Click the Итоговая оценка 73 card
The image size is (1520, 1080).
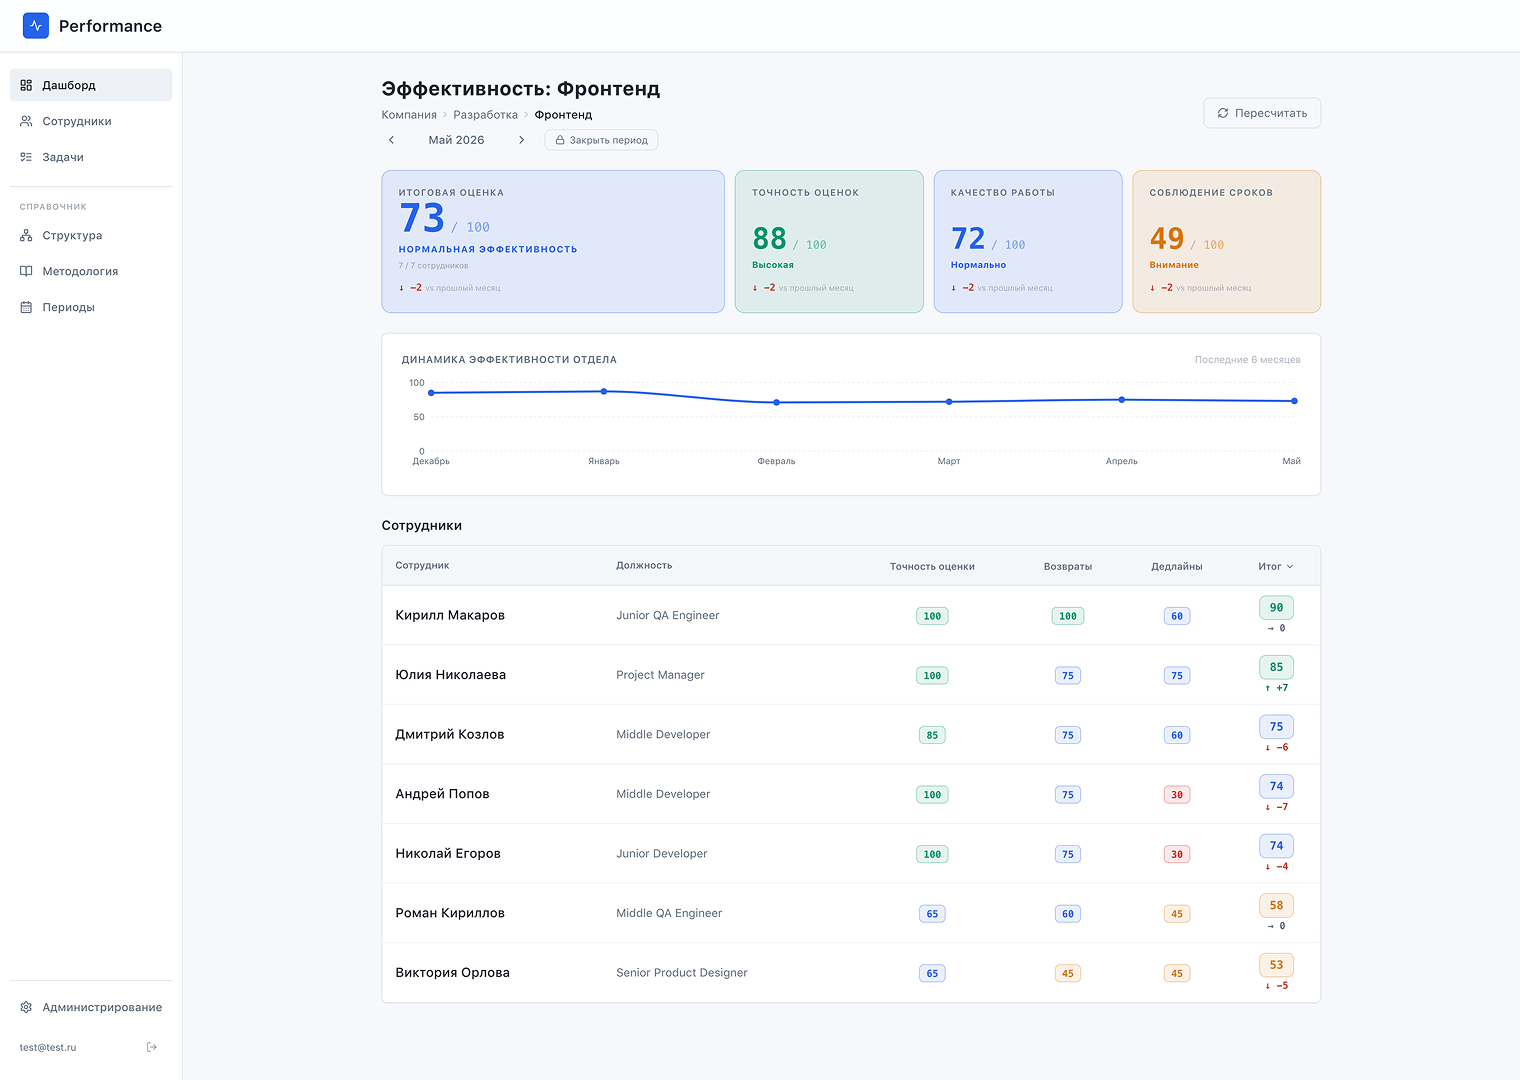tap(553, 241)
